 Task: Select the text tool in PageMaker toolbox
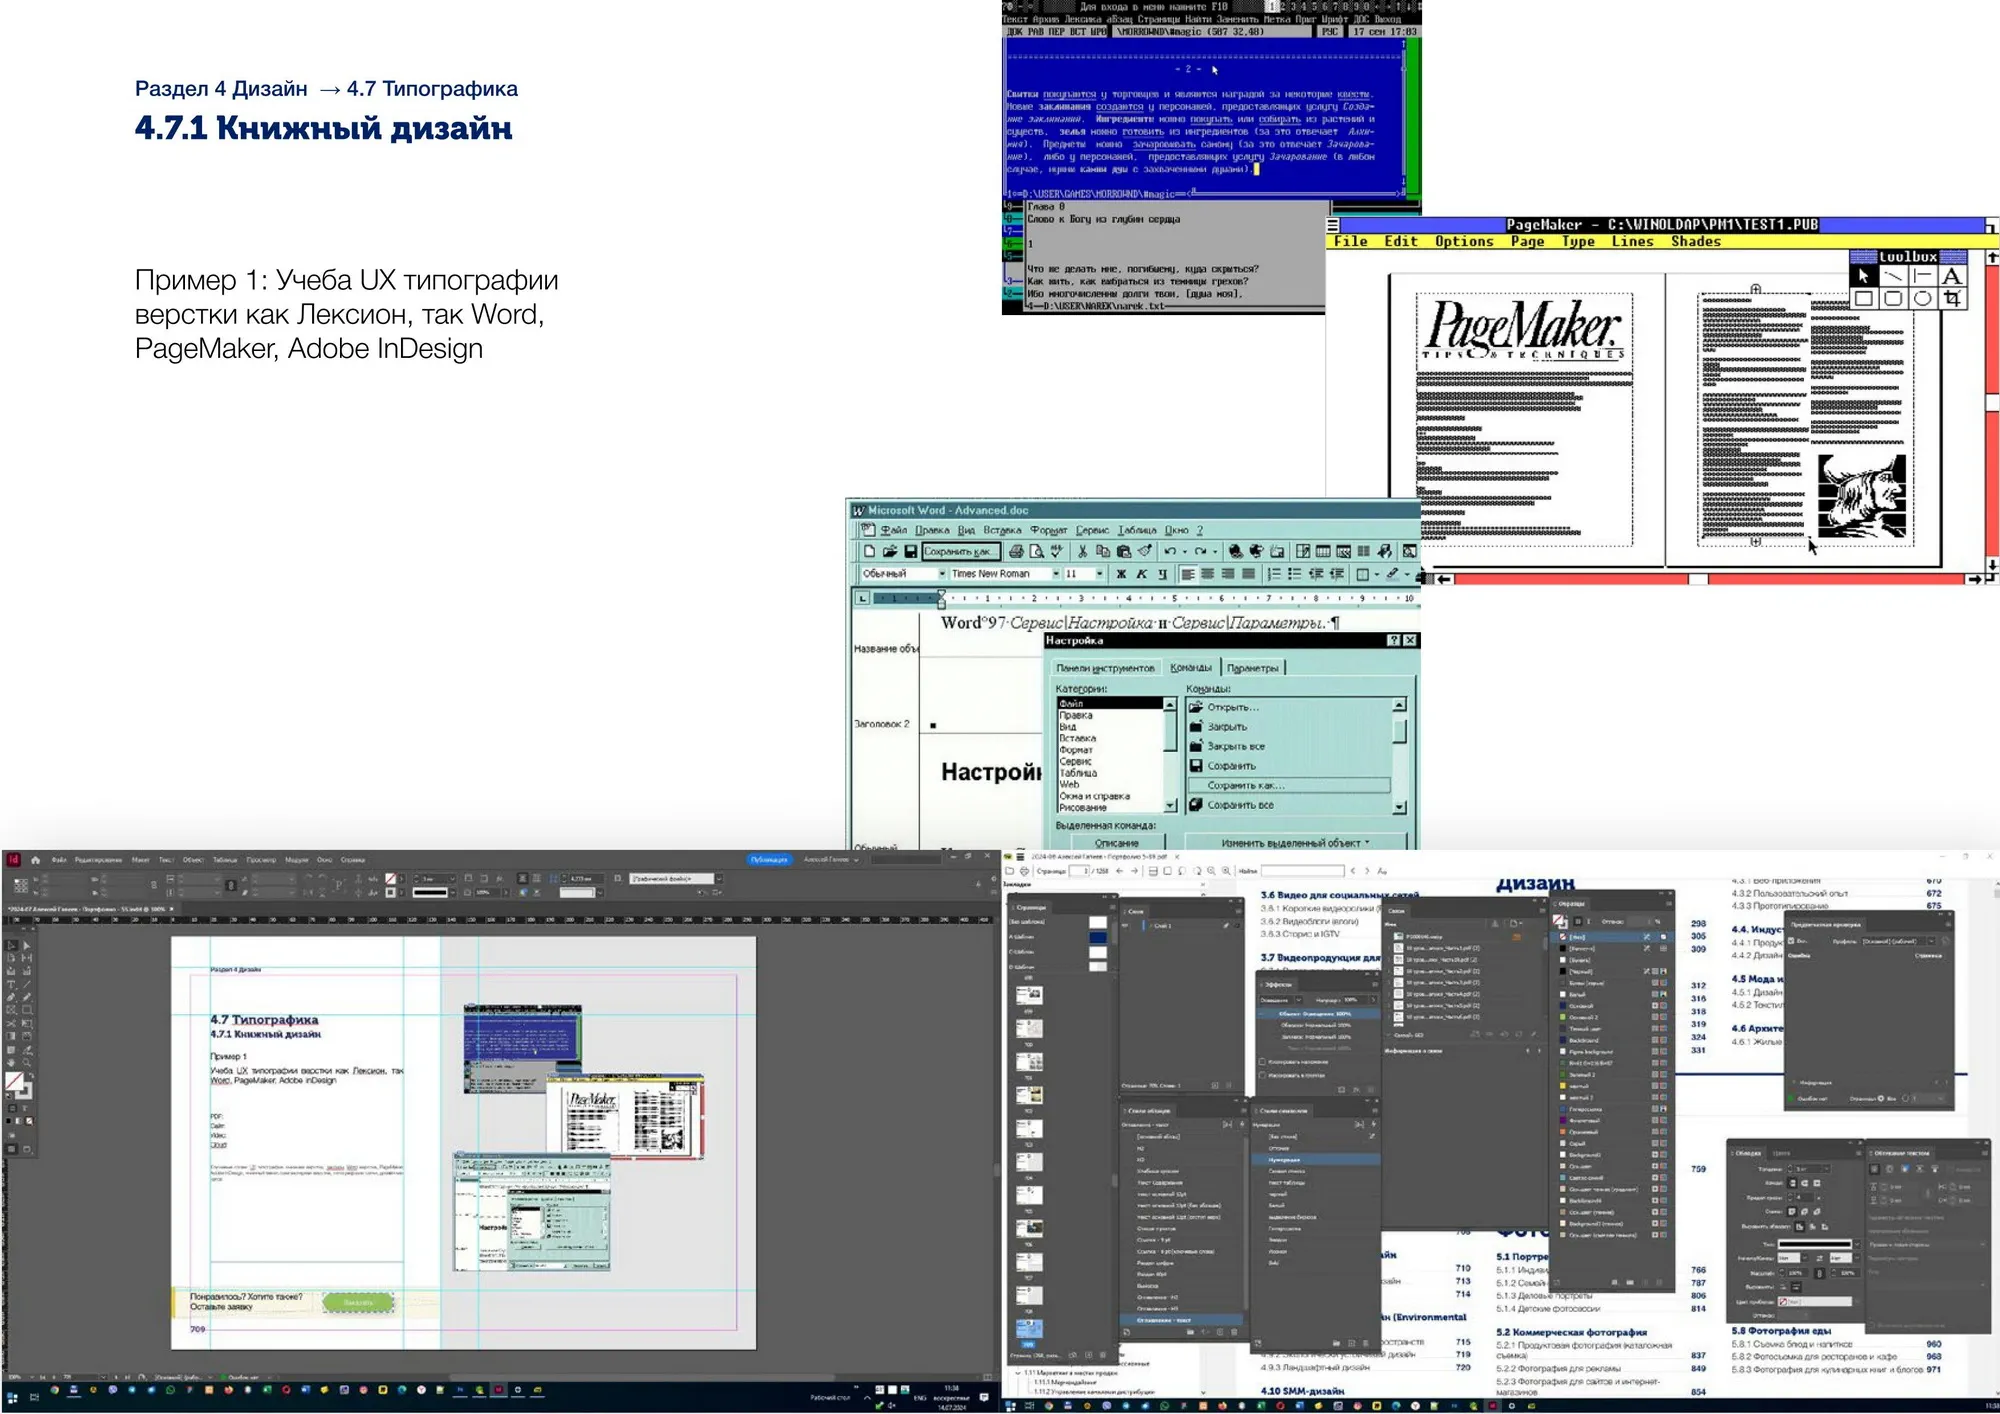click(x=1951, y=277)
